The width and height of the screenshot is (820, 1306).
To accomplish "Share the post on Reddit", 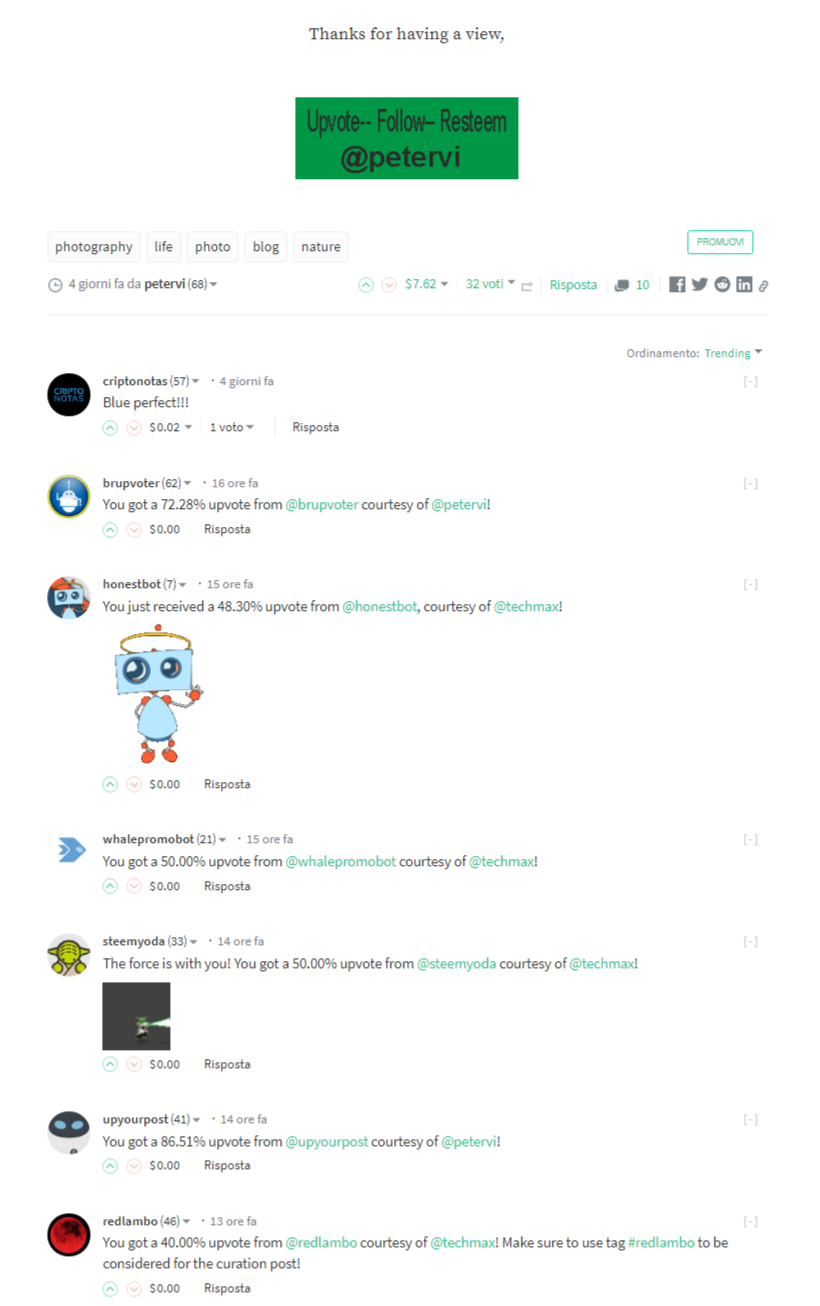I will pos(722,285).
